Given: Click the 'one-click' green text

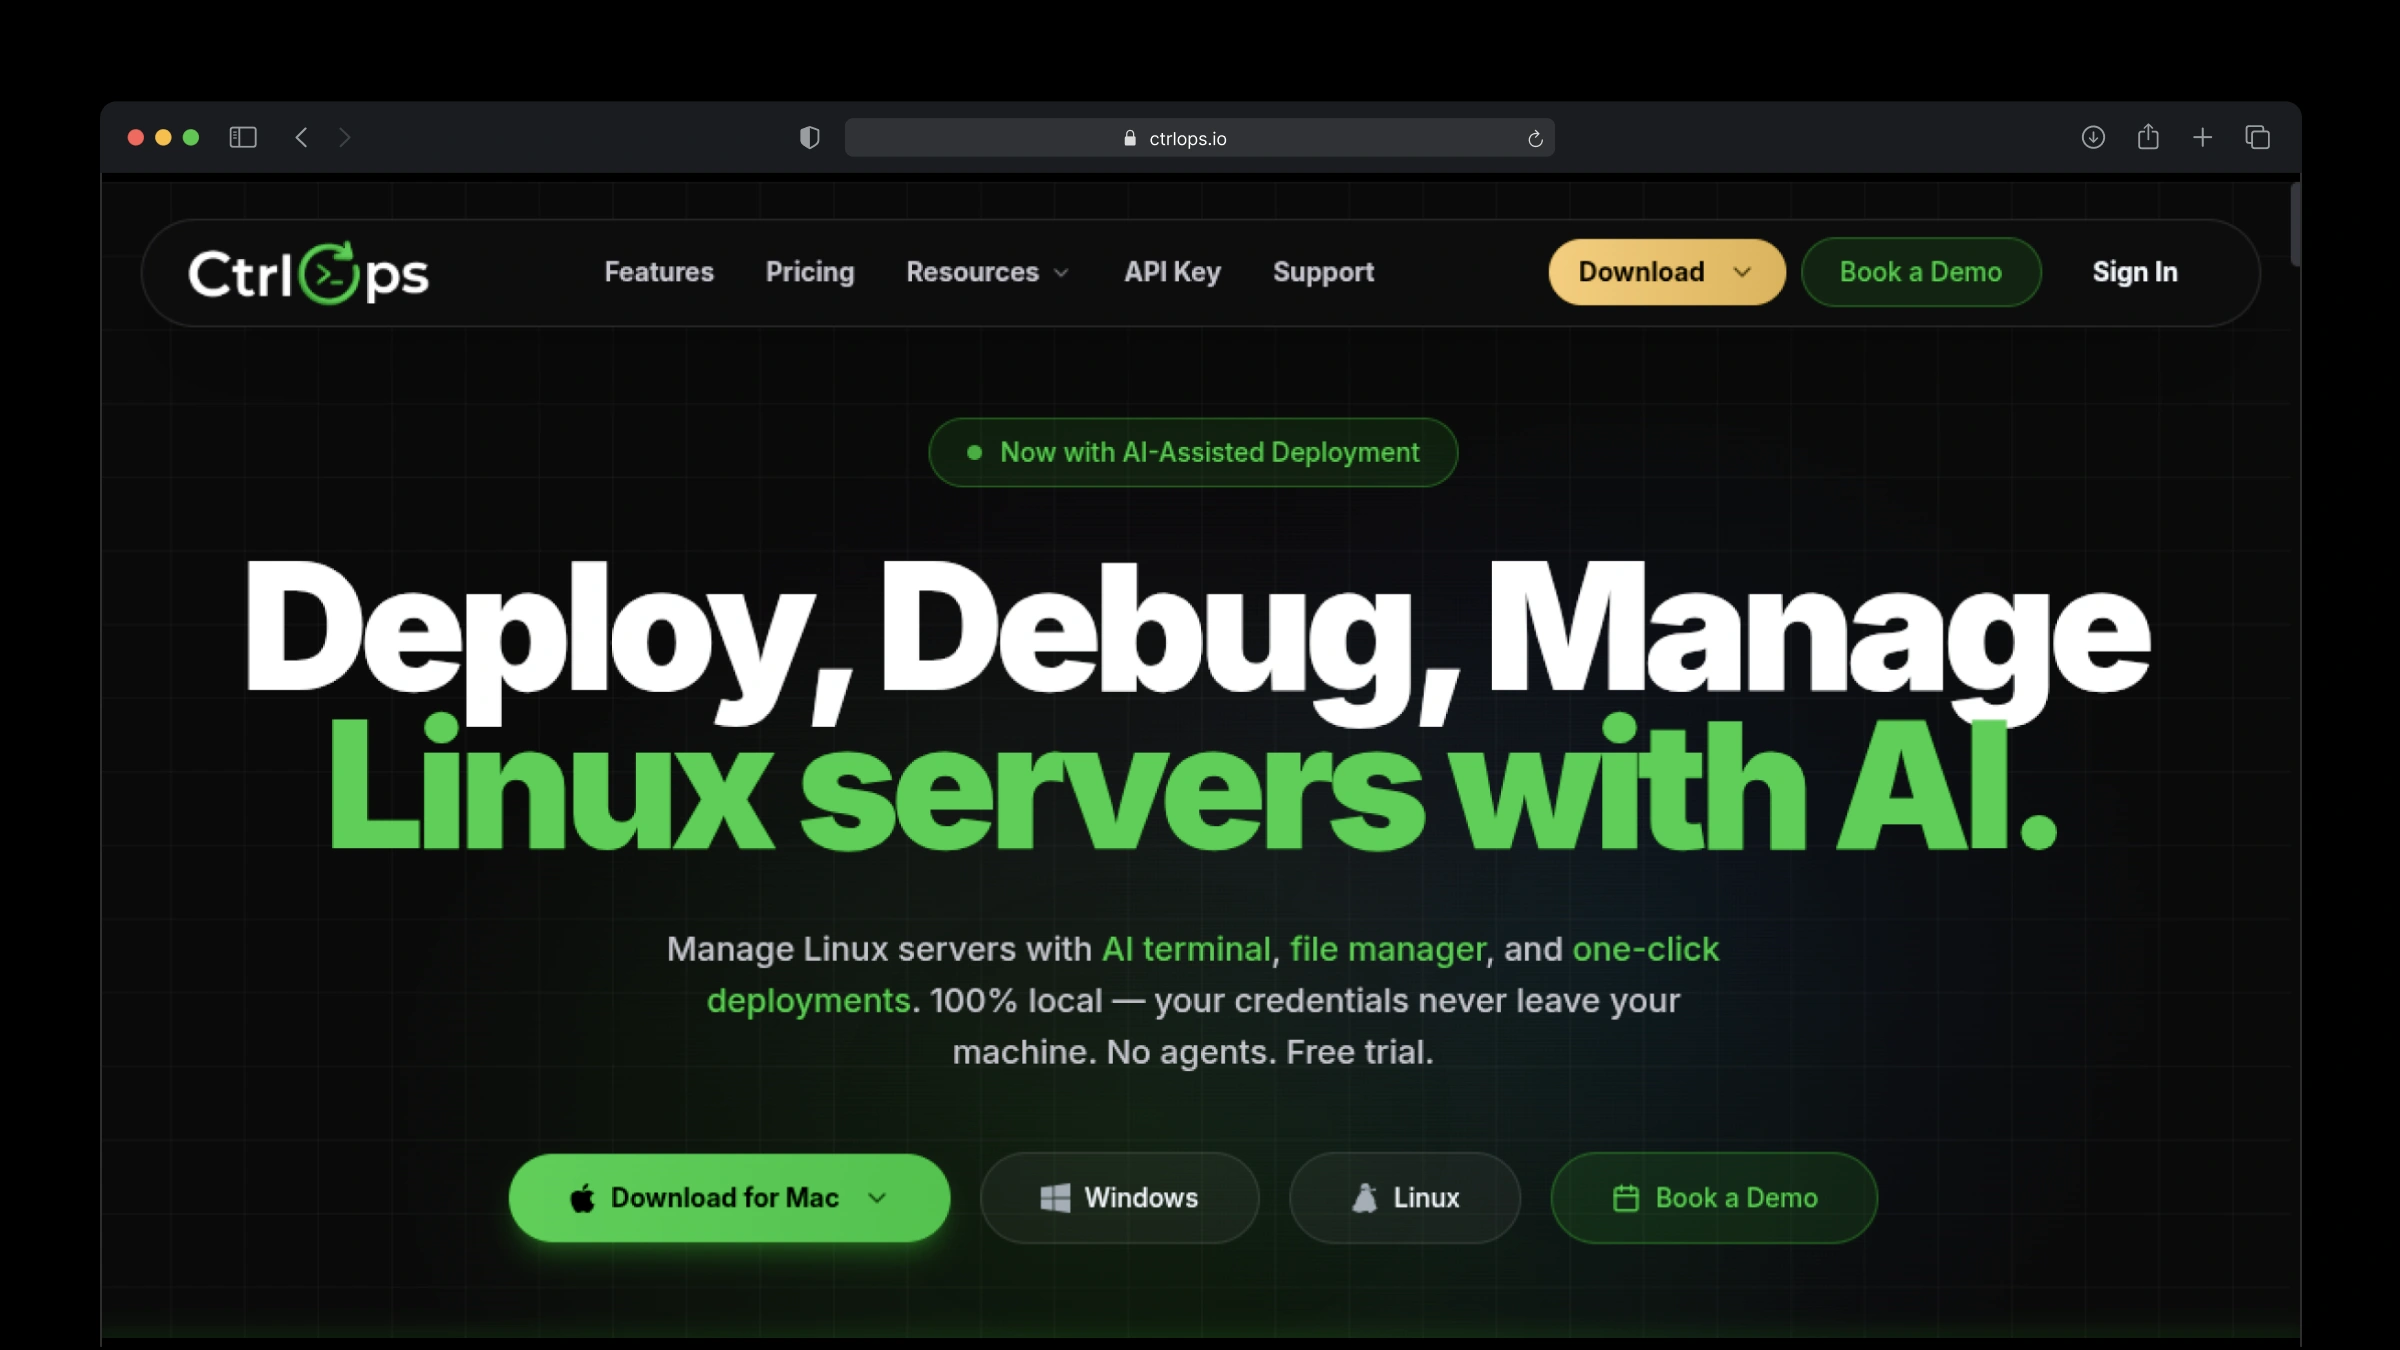Looking at the screenshot, I should (1646, 949).
